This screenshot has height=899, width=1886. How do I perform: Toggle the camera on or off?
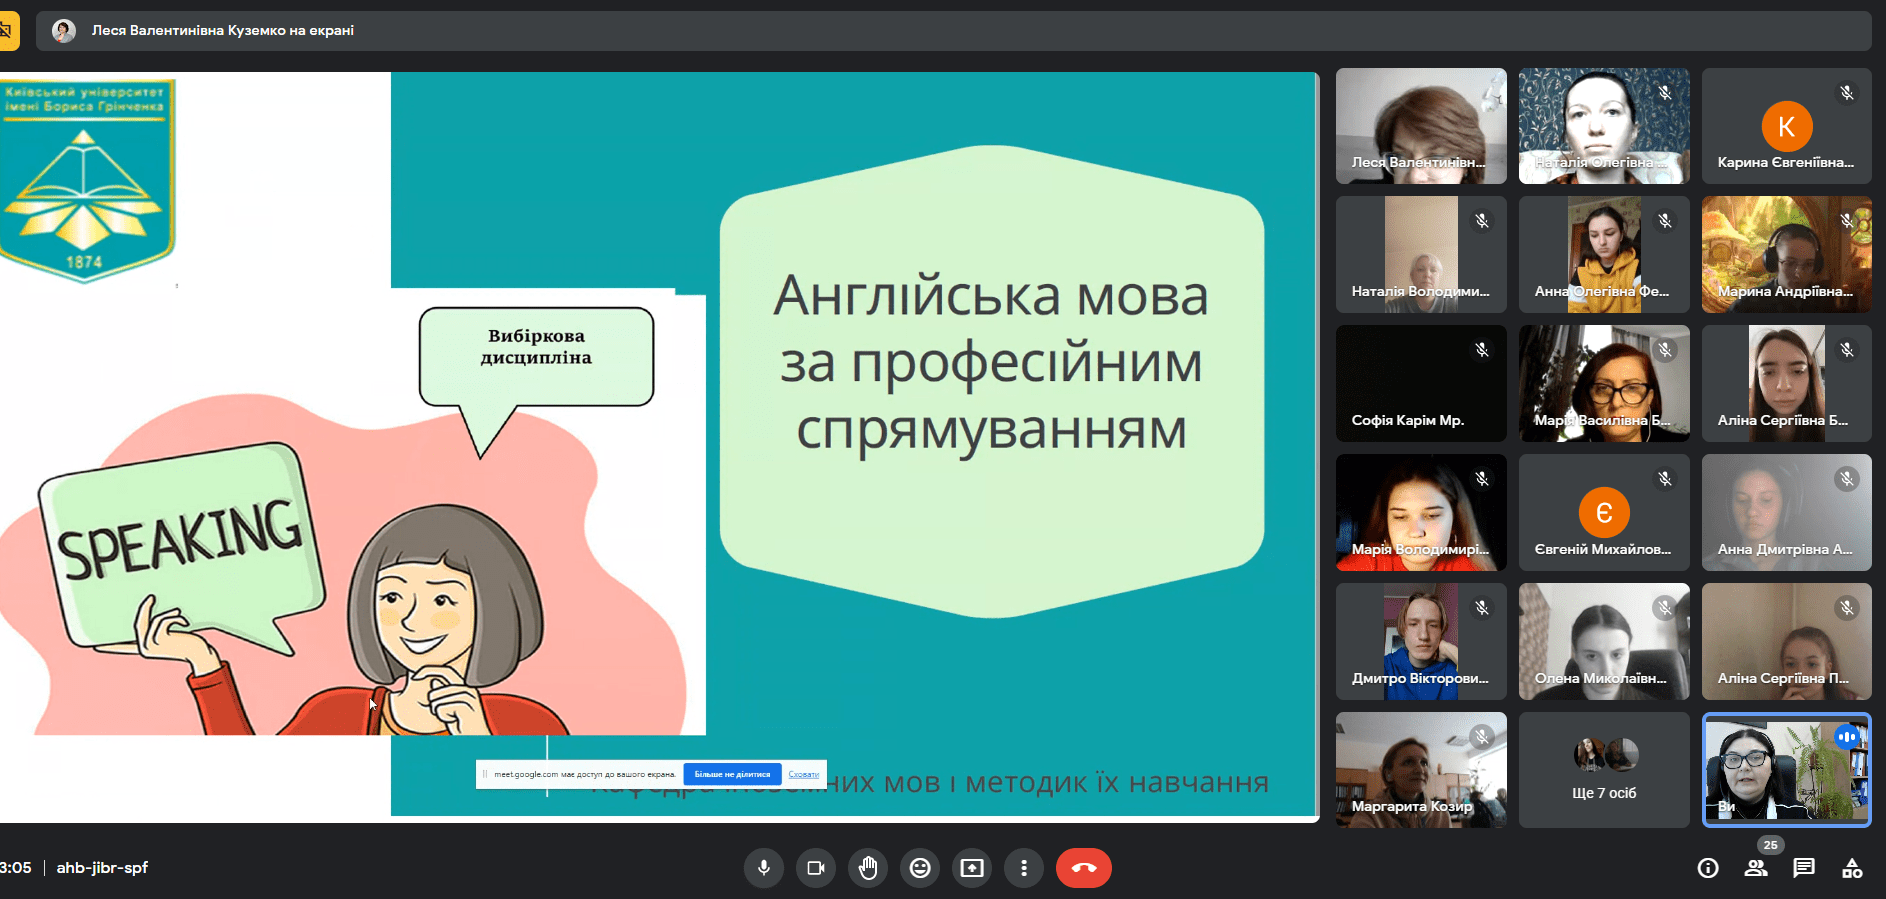[x=816, y=868]
